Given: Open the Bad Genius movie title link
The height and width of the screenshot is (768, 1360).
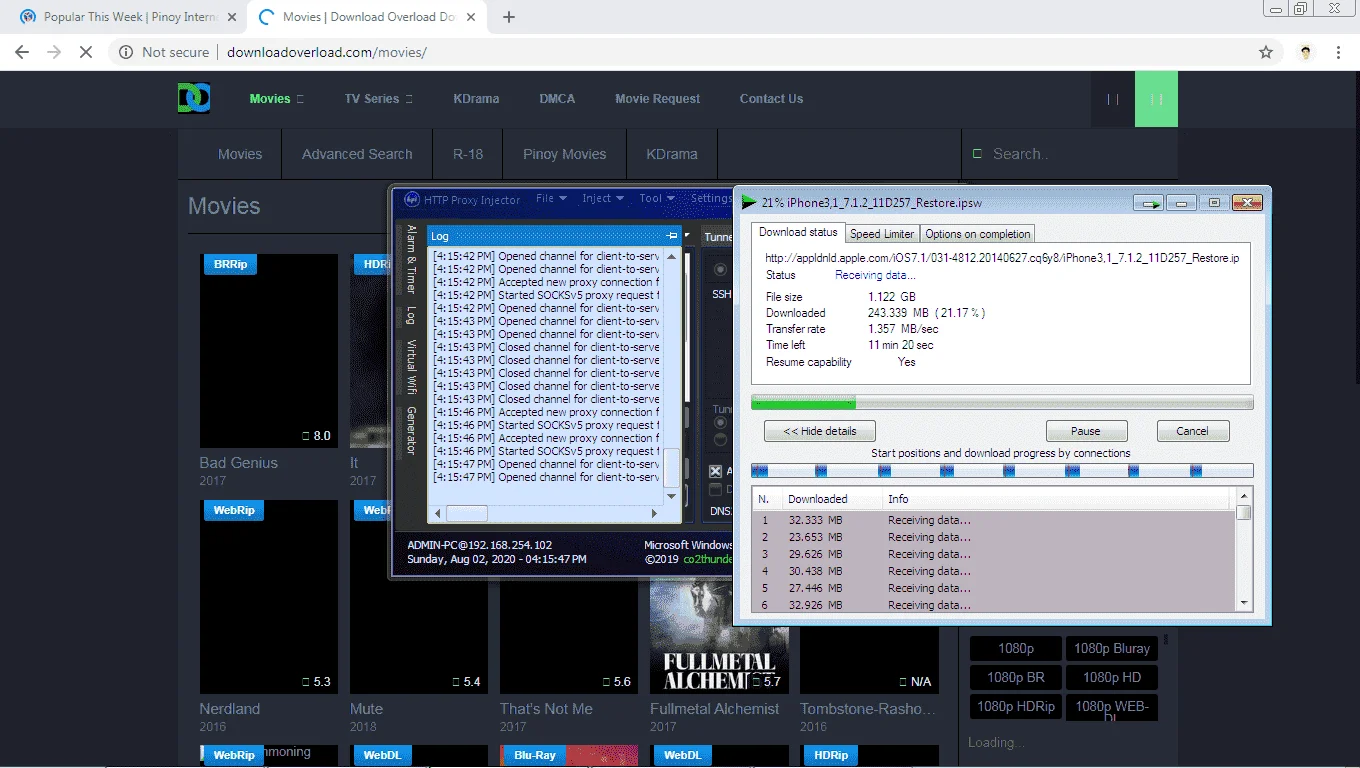Looking at the screenshot, I should (239, 463).
